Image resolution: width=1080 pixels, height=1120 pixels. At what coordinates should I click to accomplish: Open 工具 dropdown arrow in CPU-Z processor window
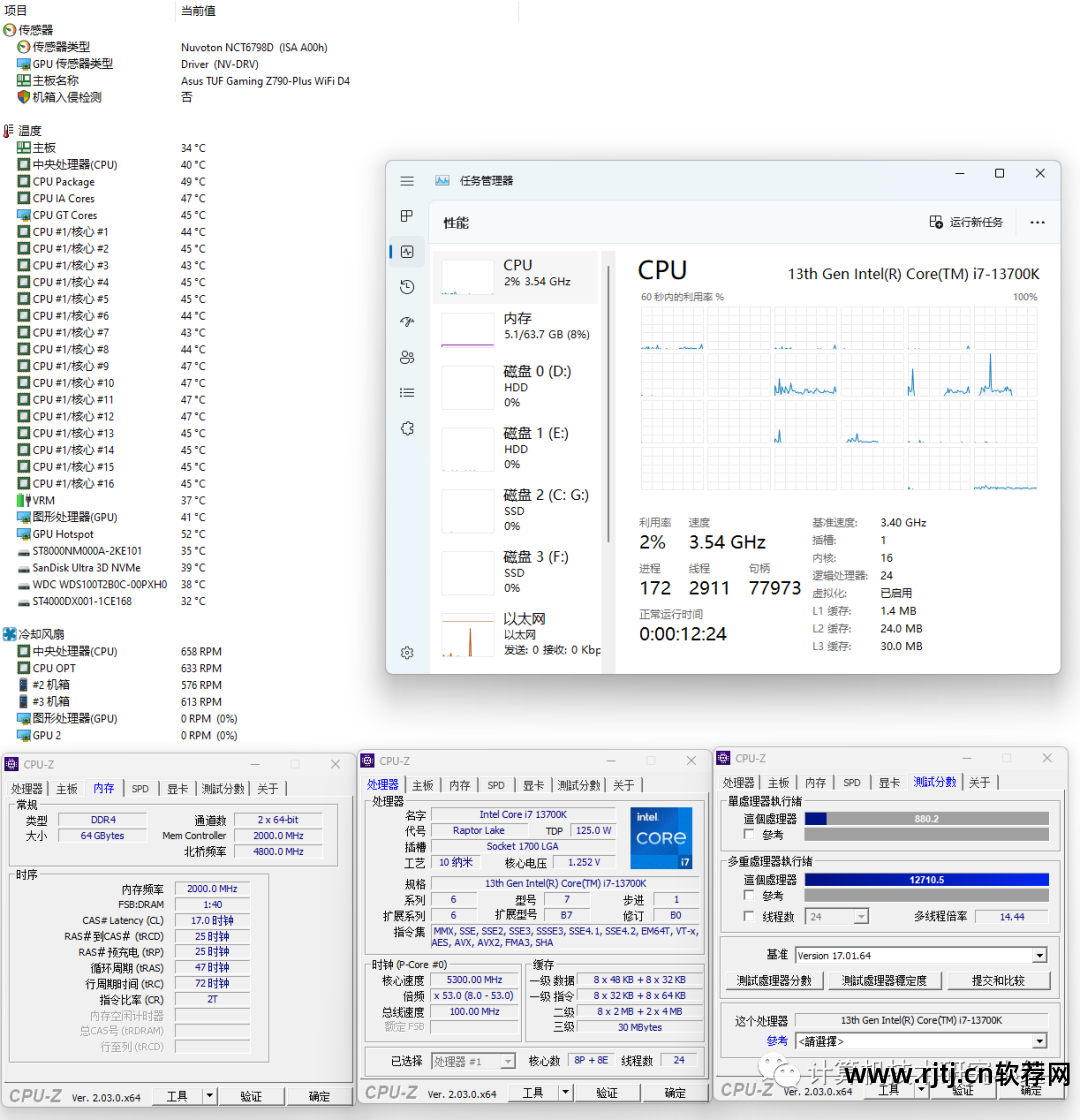pos(565,1091)
